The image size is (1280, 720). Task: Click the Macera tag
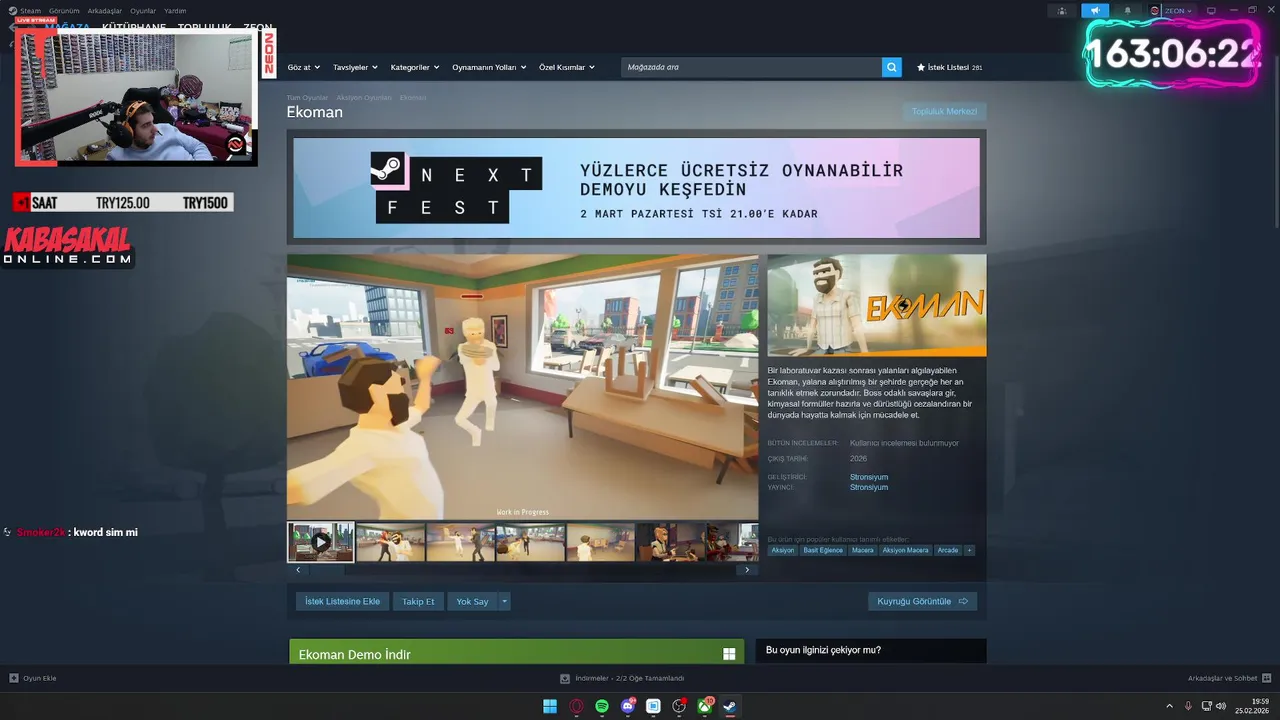[863, 550]
